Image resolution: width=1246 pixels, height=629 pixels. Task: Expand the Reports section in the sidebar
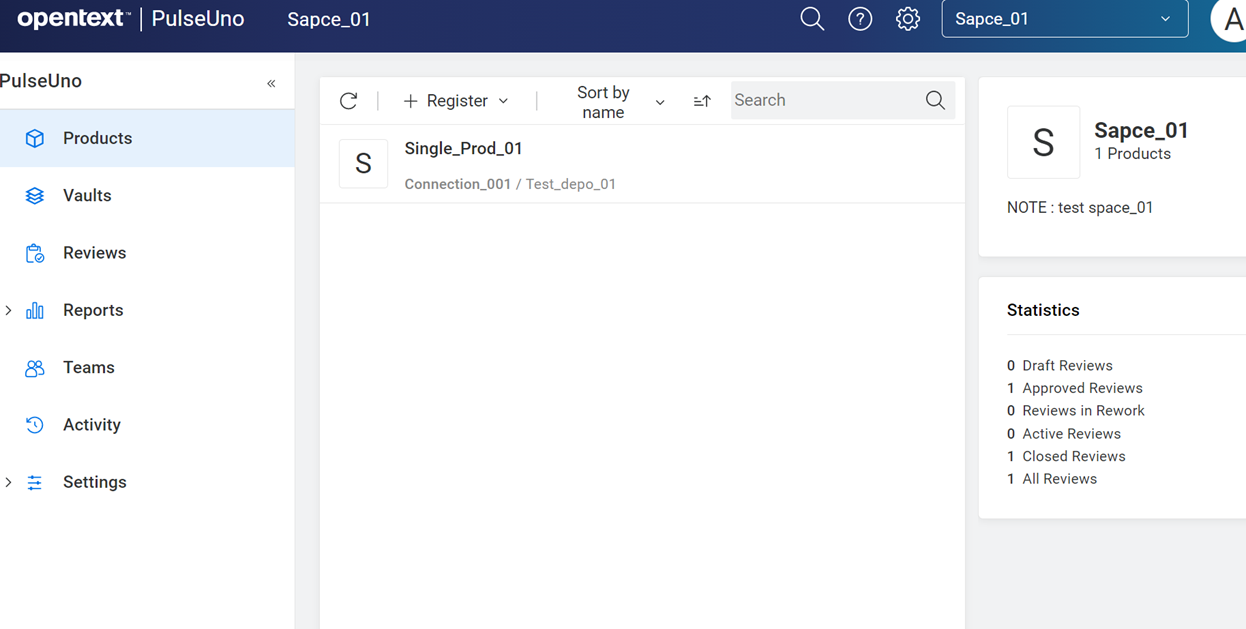click(x=9, y=311)
